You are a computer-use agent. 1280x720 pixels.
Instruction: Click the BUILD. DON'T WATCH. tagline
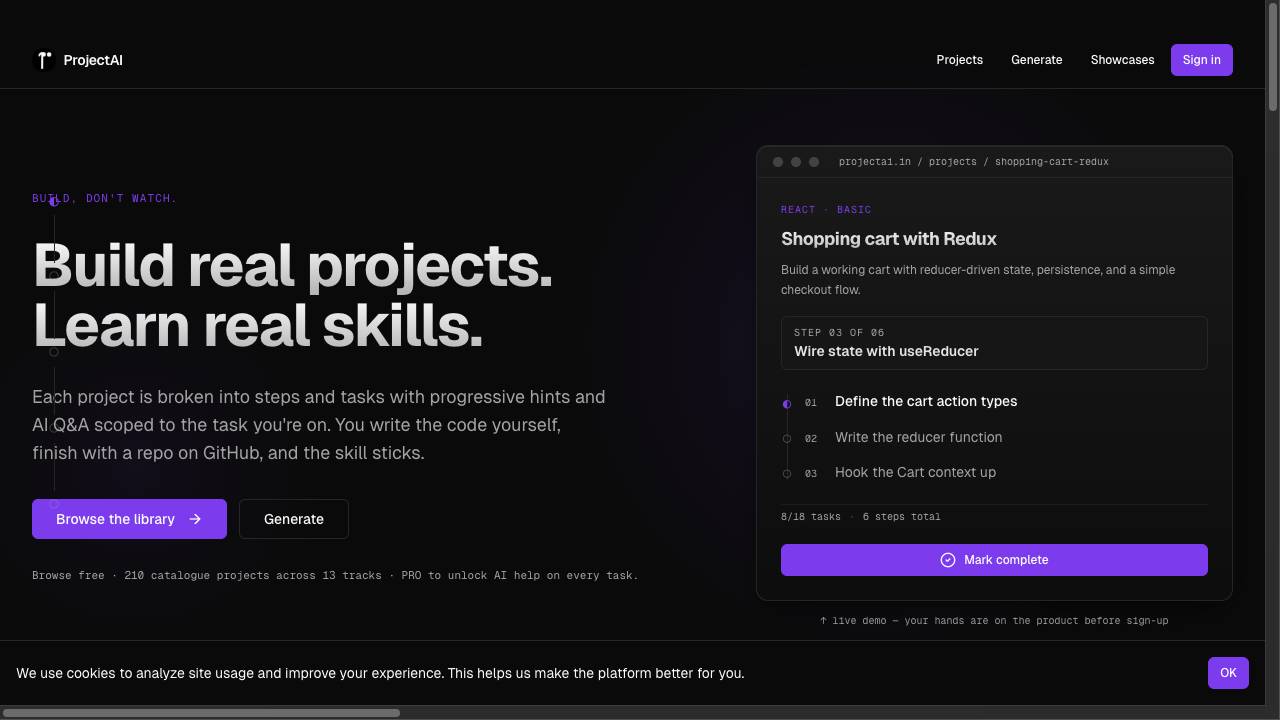pyautogui.click(x=104, y=198)
